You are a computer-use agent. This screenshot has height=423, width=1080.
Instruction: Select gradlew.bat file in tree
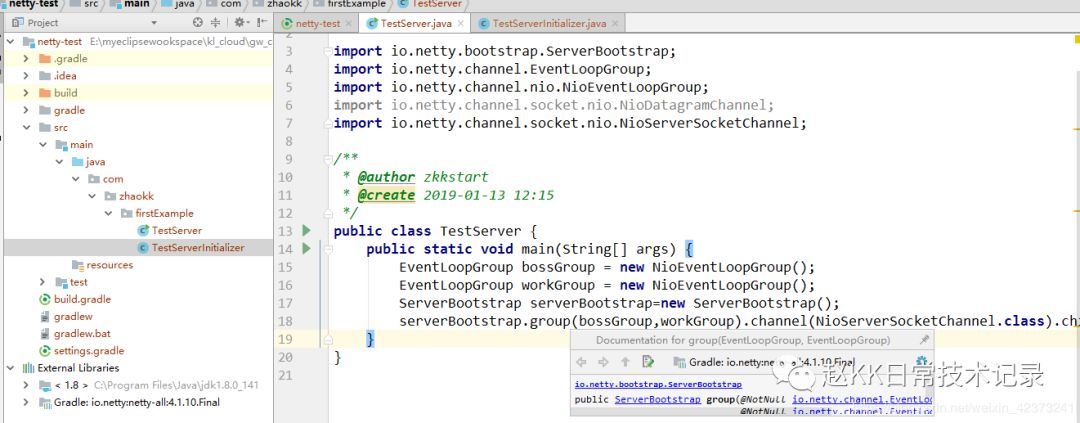(x=82, y=334)
